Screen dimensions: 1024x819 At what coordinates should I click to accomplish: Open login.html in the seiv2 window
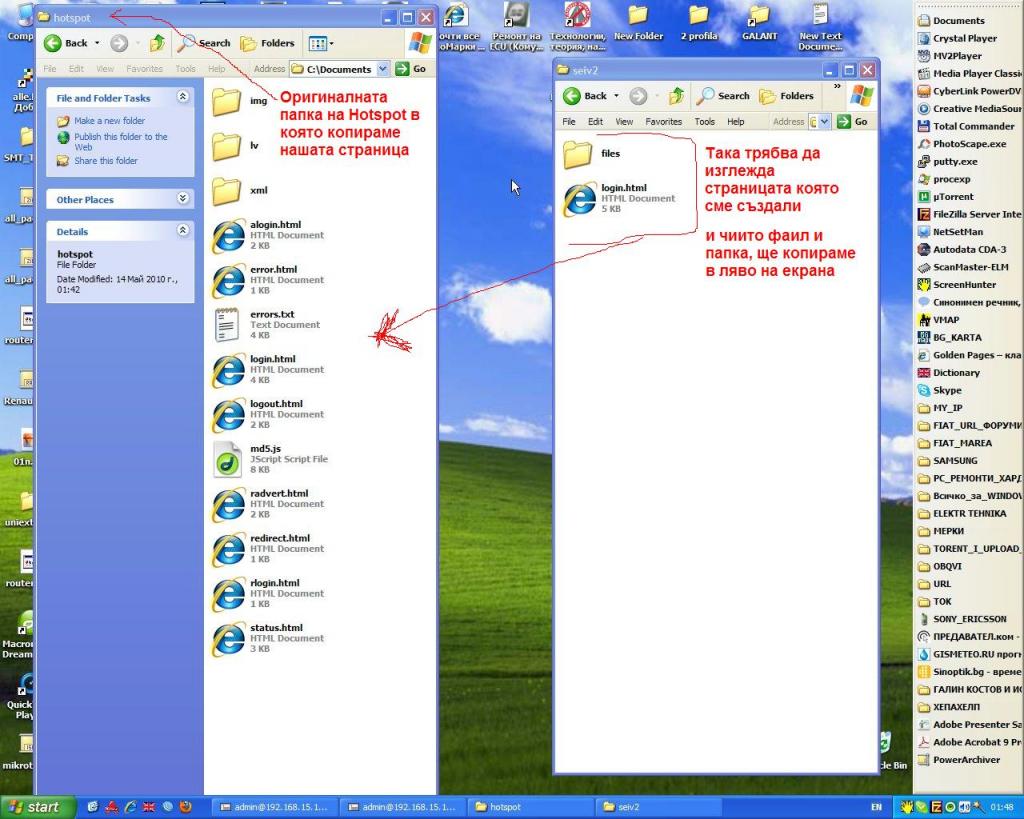coord(579,199)
